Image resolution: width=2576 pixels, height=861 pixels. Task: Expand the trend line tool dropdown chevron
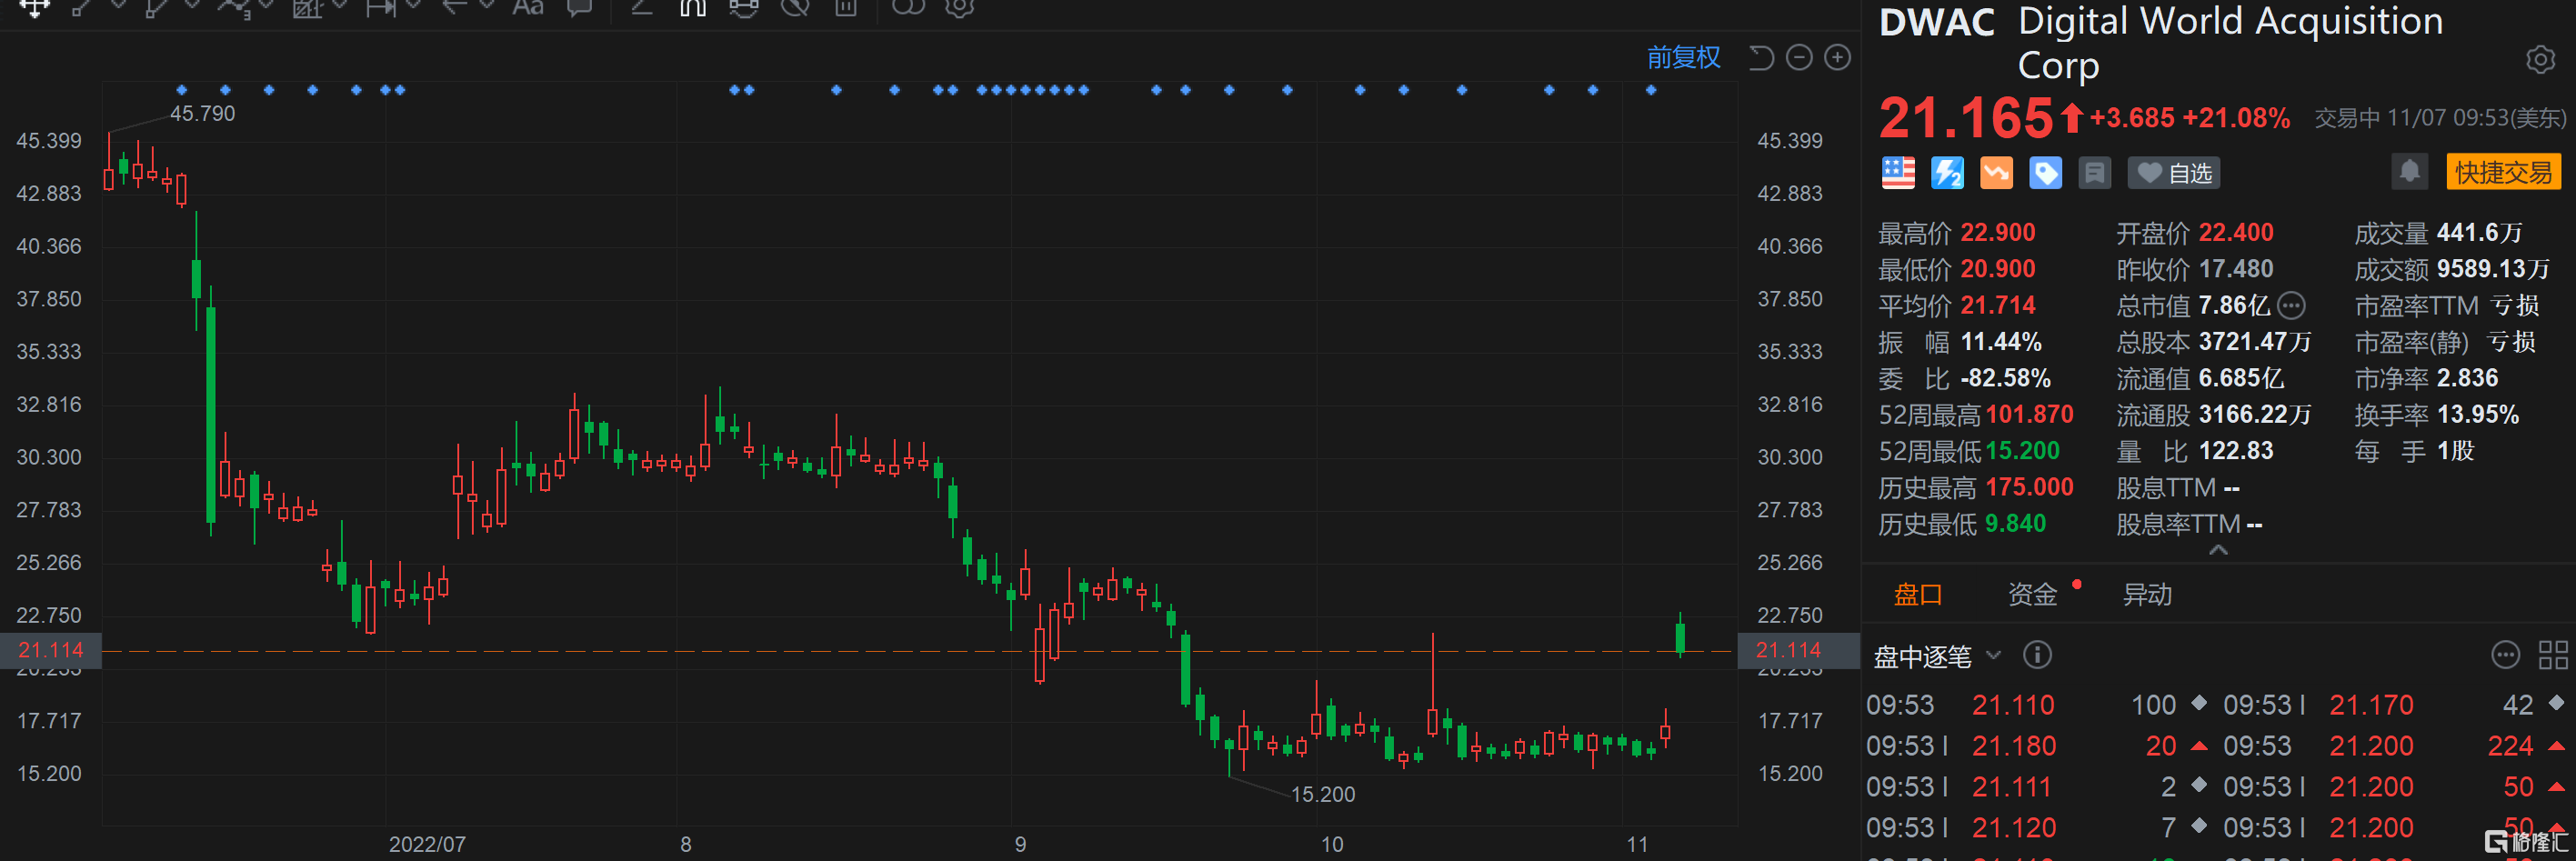click(x=118, y=5)
